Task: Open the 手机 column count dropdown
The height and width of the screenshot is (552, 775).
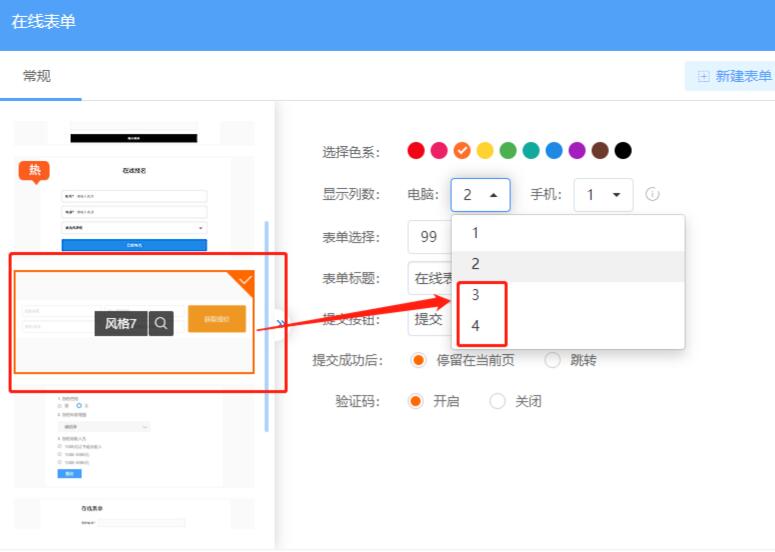Action: point(602,195)
